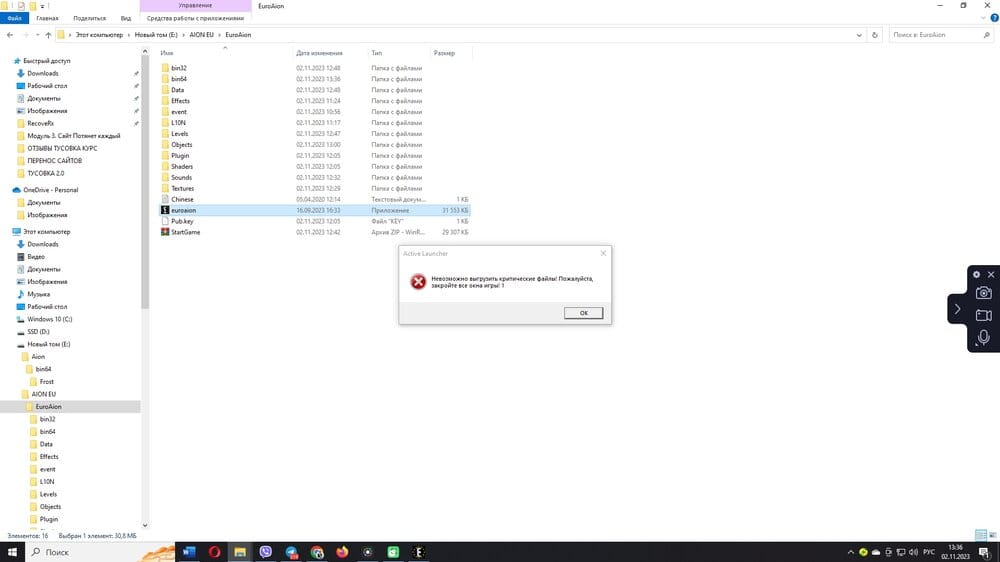Click the search field Поиск в: EuroAion

point(935,35)
